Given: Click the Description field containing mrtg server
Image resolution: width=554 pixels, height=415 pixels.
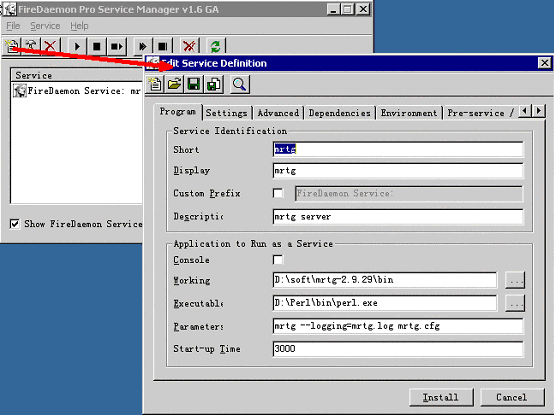Looking at the screenshot, I should [x=398, y=217].
